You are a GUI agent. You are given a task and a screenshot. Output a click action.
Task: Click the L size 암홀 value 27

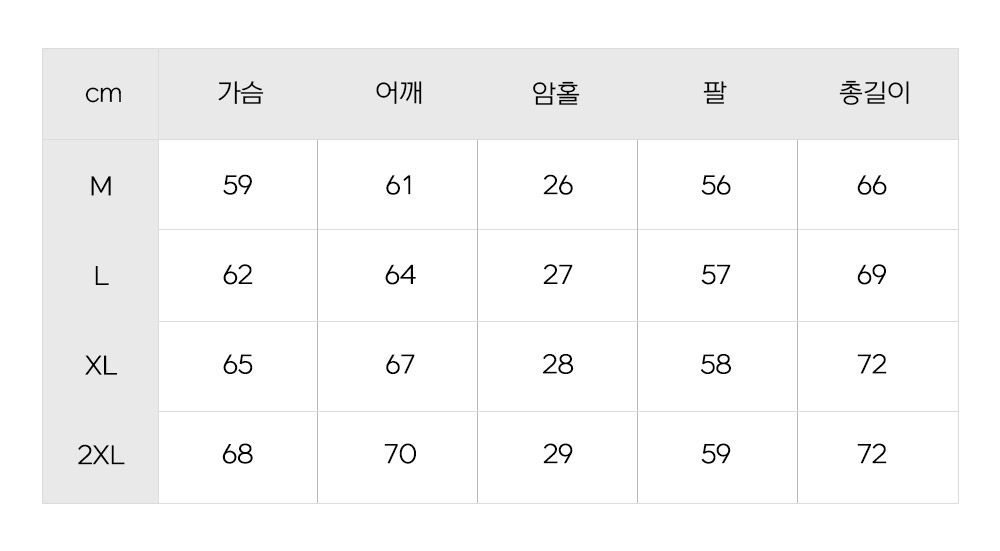pos(557,275)
